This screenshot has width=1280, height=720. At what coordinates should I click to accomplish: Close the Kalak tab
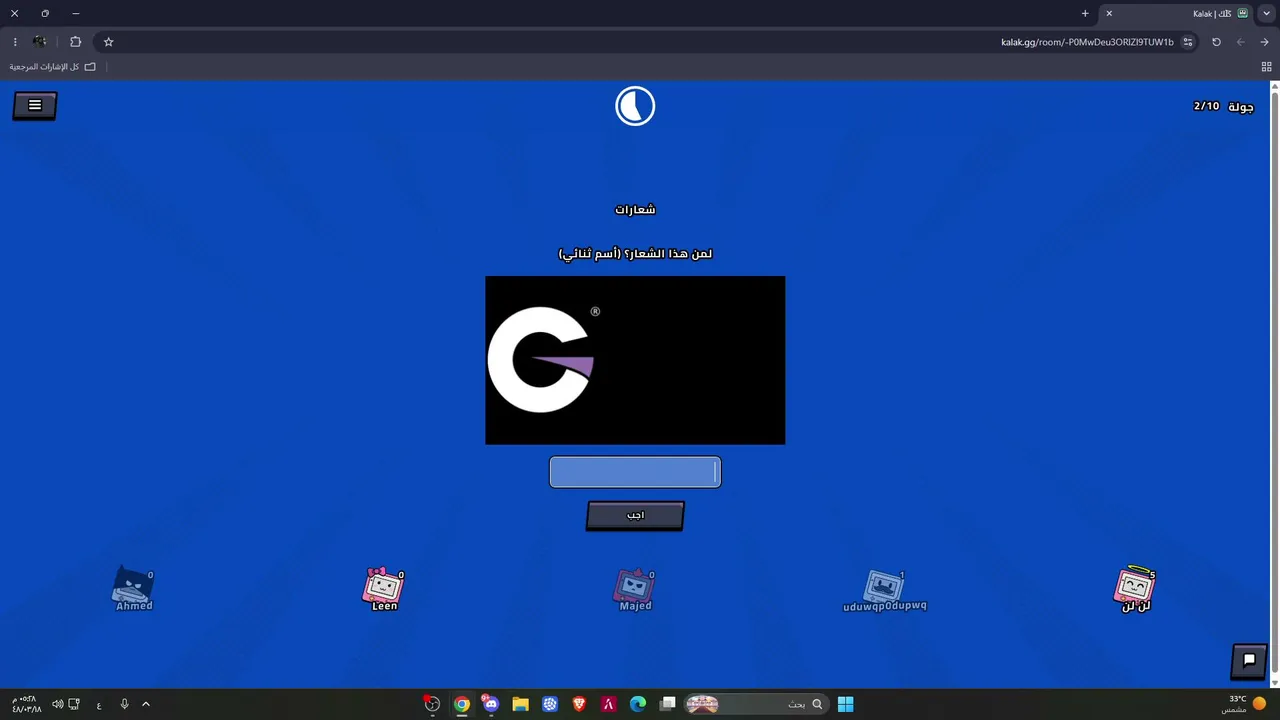point(1109,14)
